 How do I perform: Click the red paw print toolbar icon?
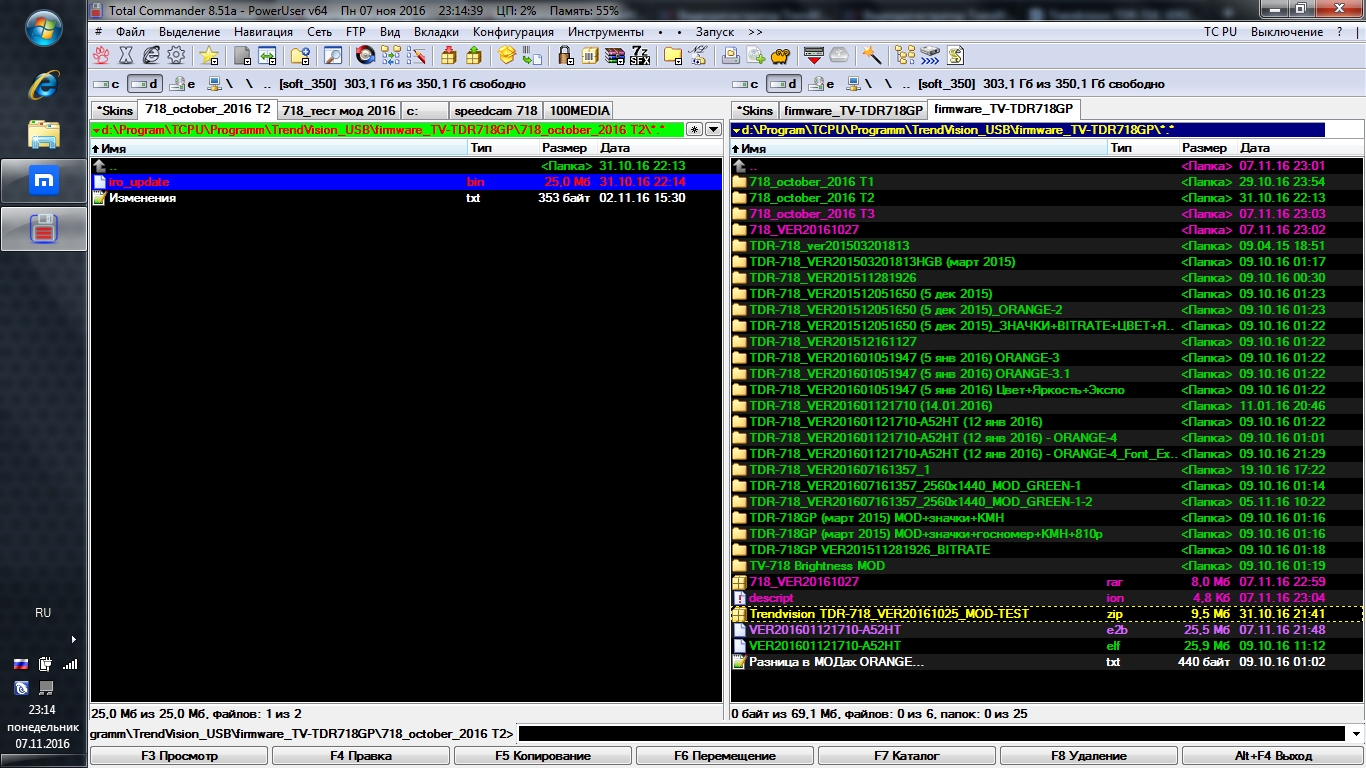(101, 56)
